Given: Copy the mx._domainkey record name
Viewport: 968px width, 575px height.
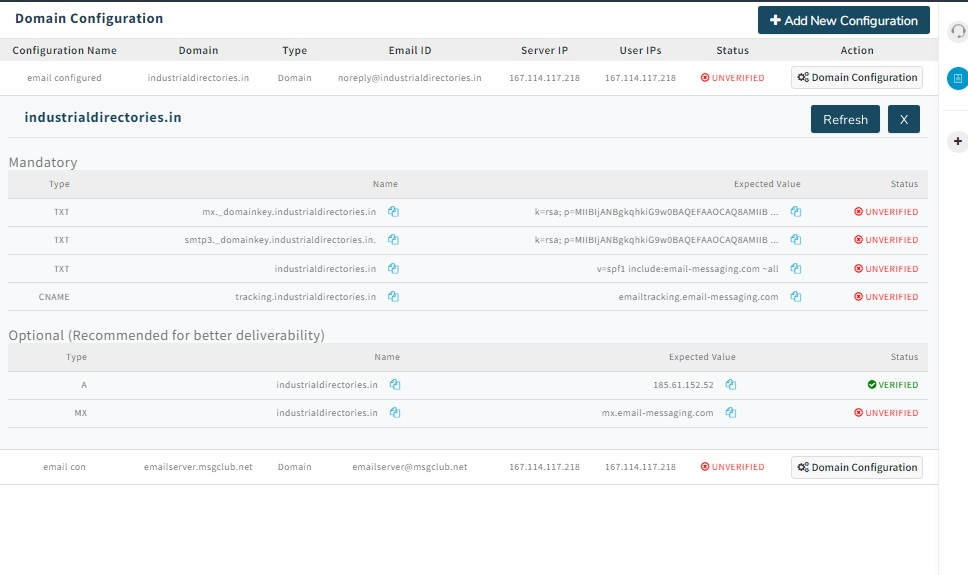Looking at the screenshot, I should tap(393, 212).
